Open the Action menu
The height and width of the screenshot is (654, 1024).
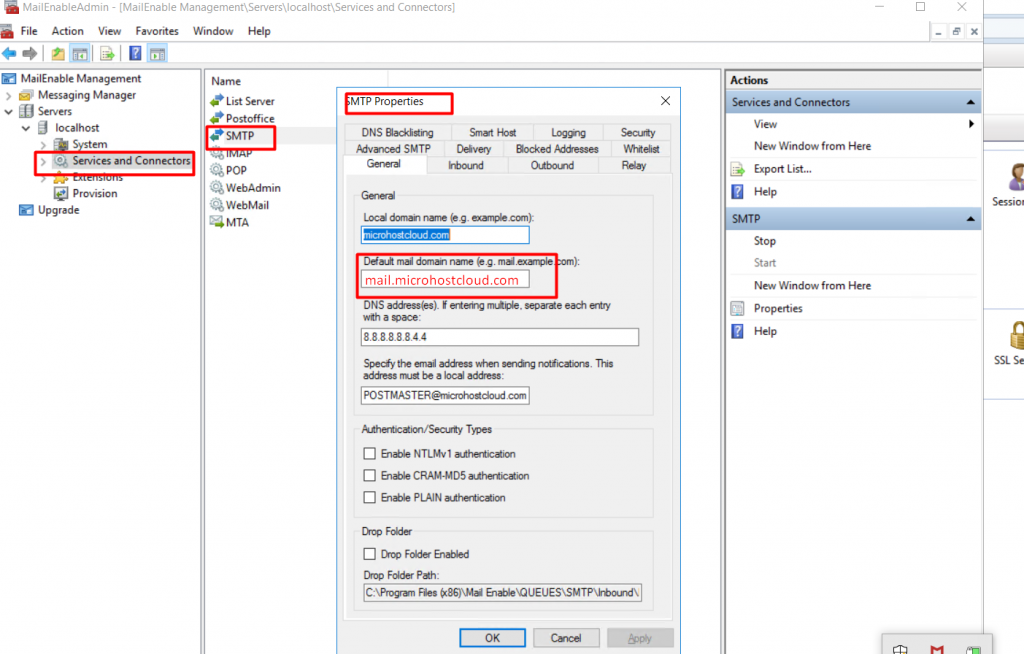tap(67, 31)
